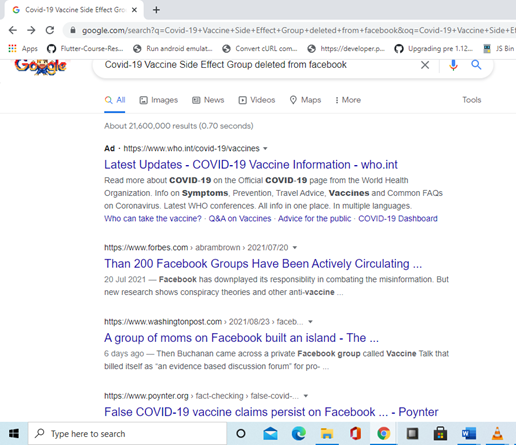This screenshot has width=516, height=445.
Task: Switch to the News tab
Action: click(x=208, y=100)
